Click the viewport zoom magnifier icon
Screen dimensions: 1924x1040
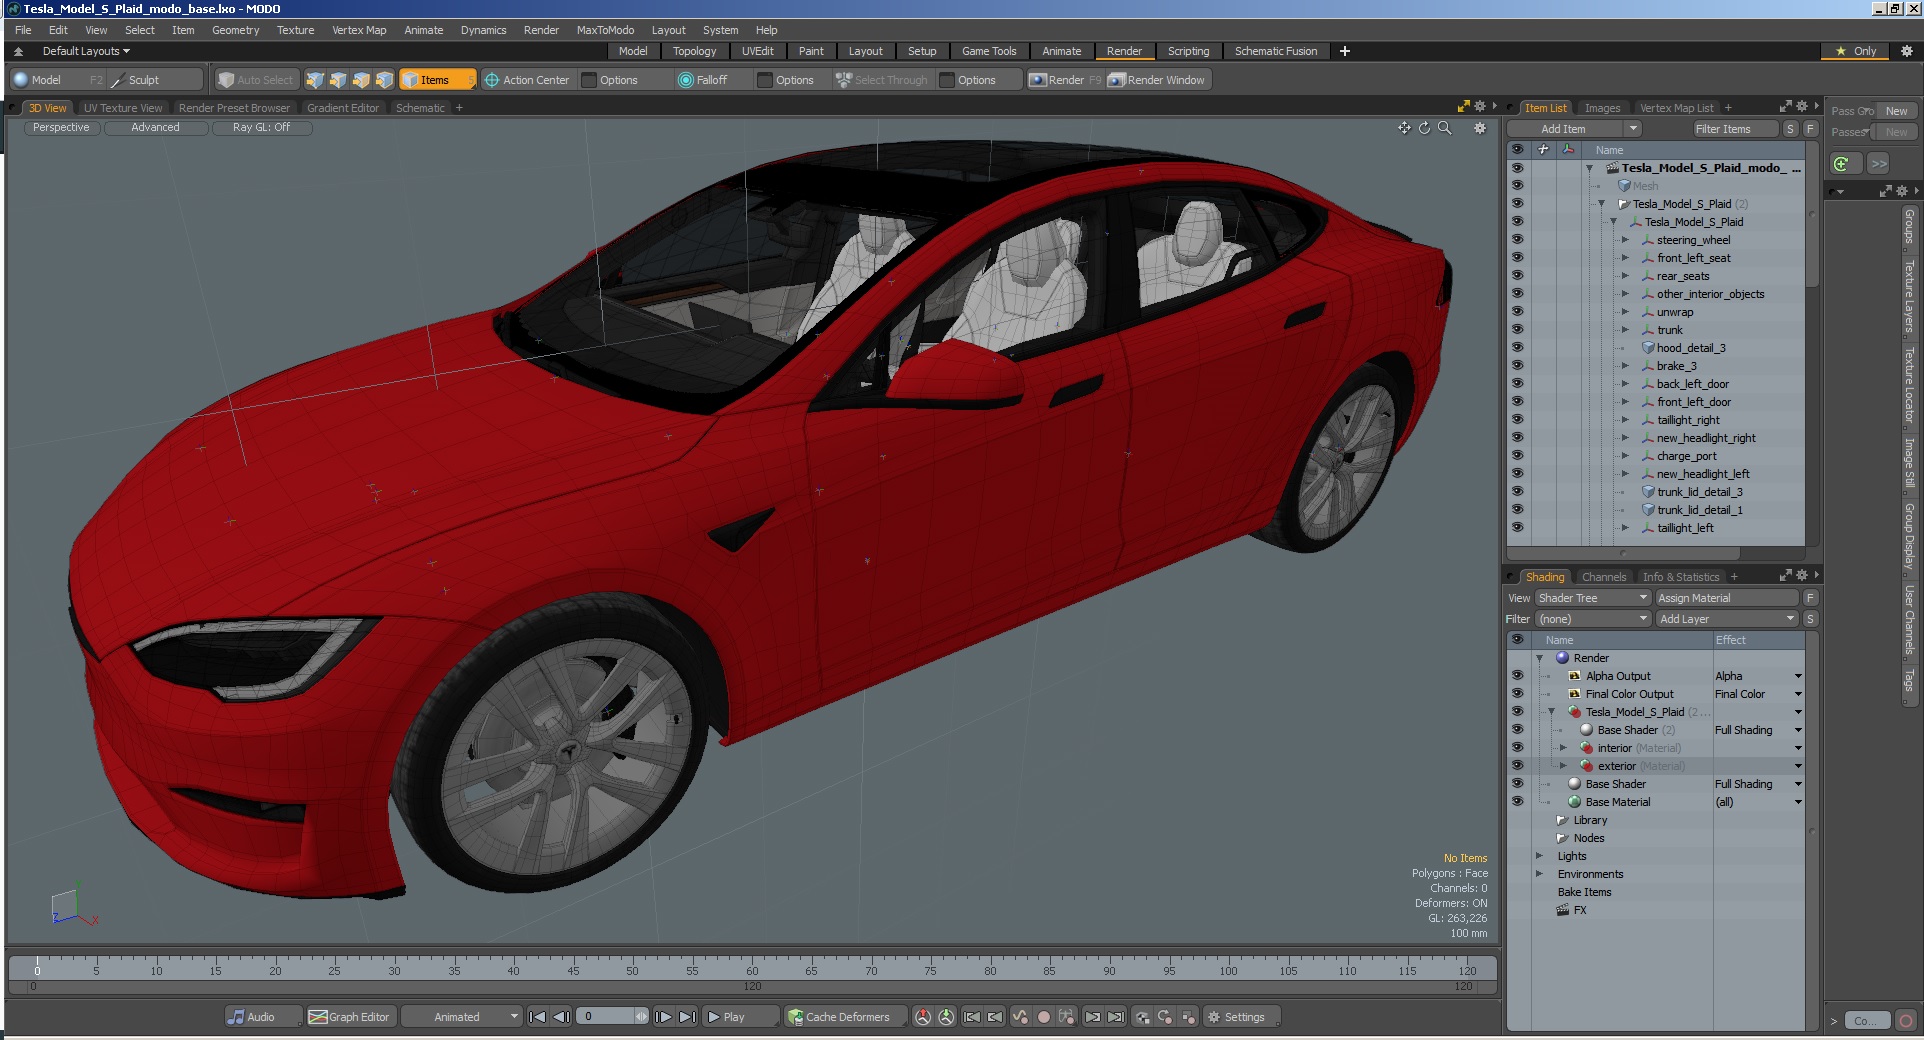click(1444, 128)
